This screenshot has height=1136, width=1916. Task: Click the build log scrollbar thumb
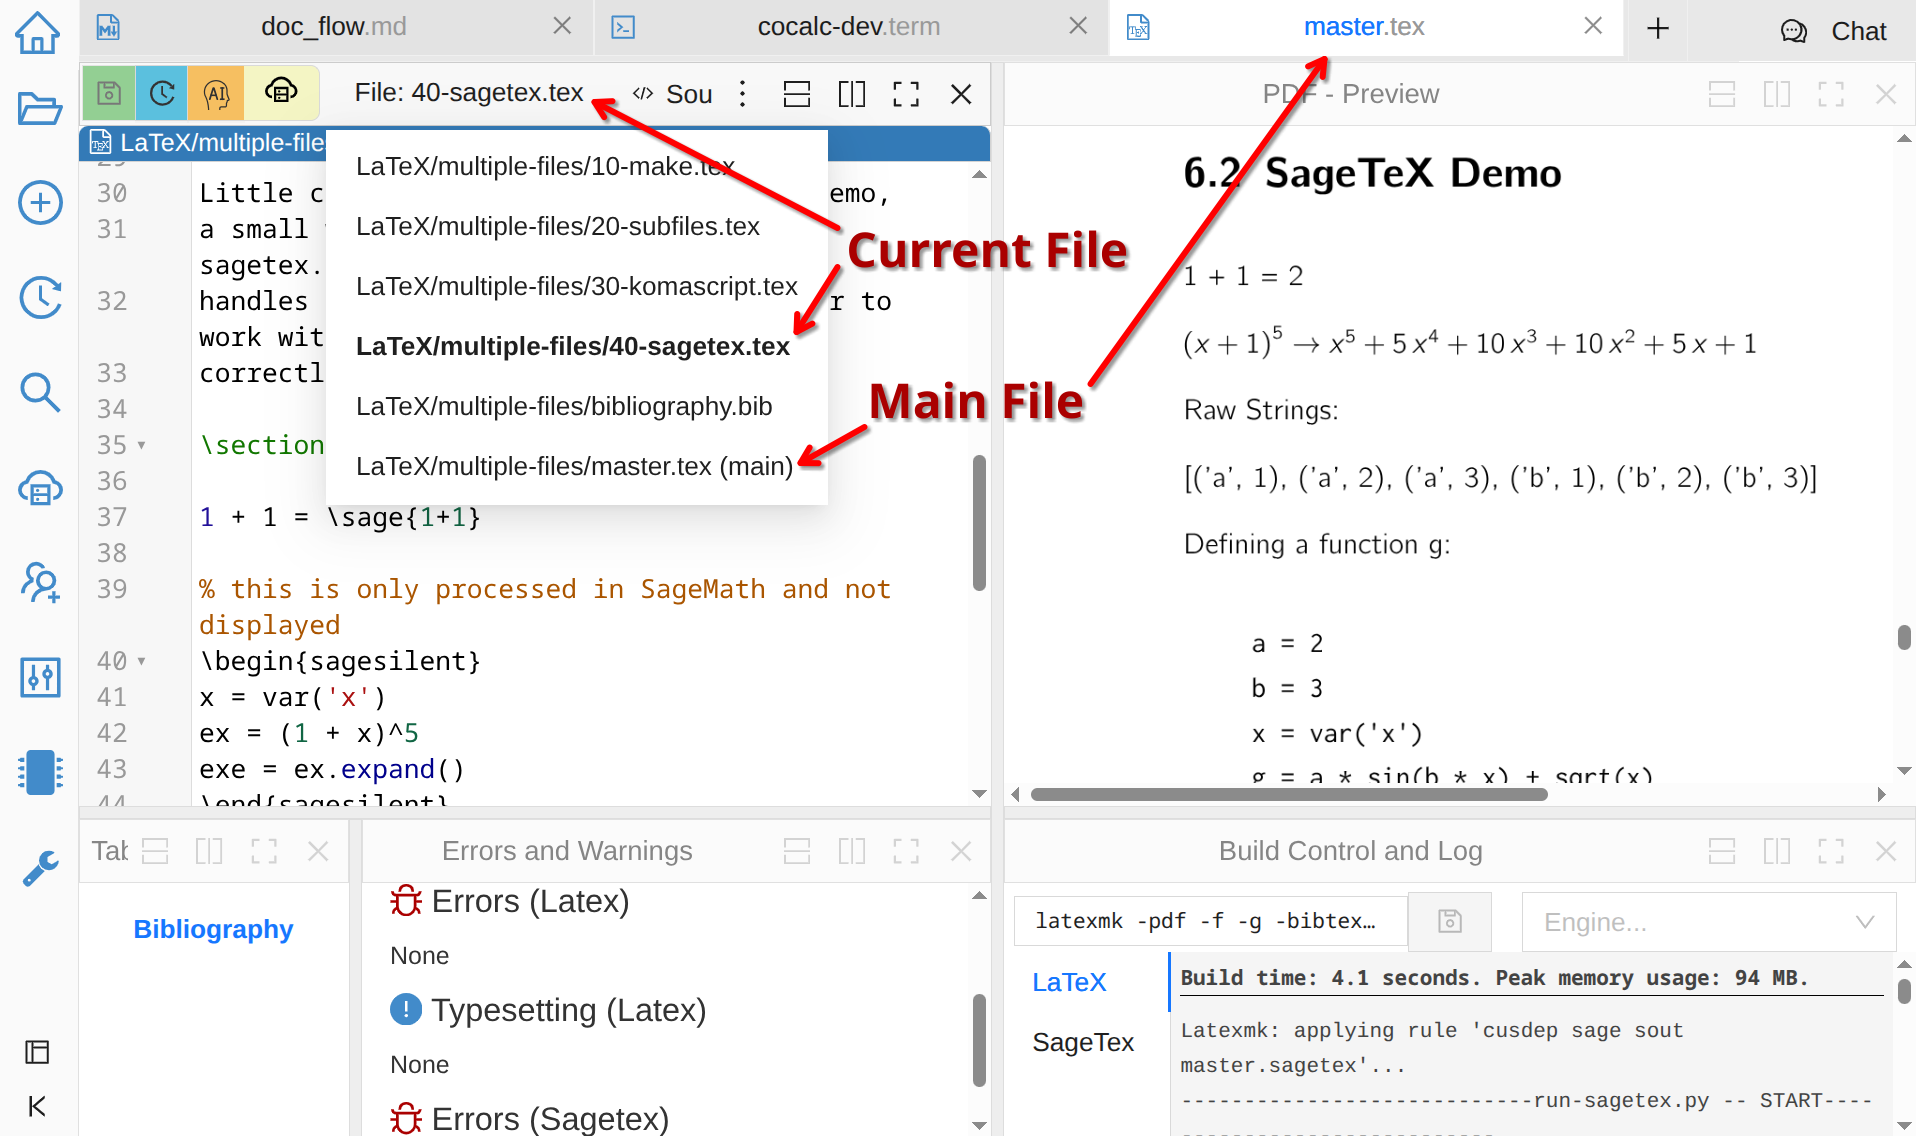(1904, 991)
